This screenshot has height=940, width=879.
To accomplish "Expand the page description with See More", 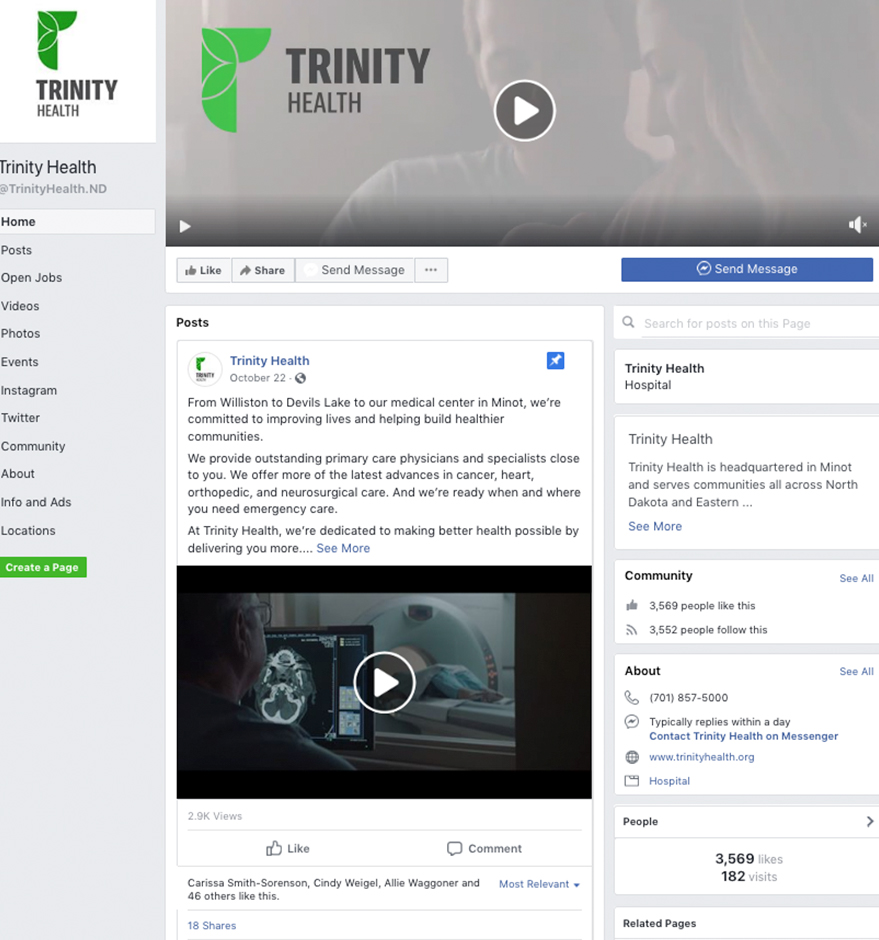I will point(655,526).
